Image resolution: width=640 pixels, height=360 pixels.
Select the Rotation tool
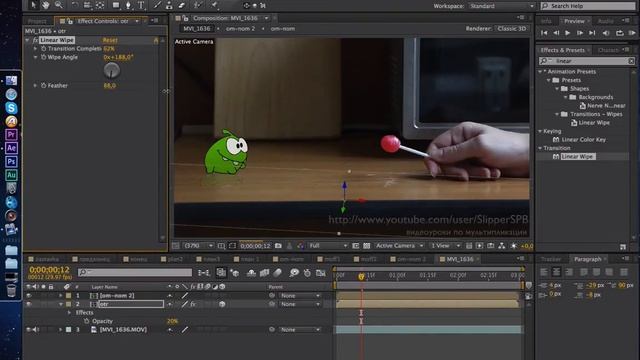[x=75, y=5]
